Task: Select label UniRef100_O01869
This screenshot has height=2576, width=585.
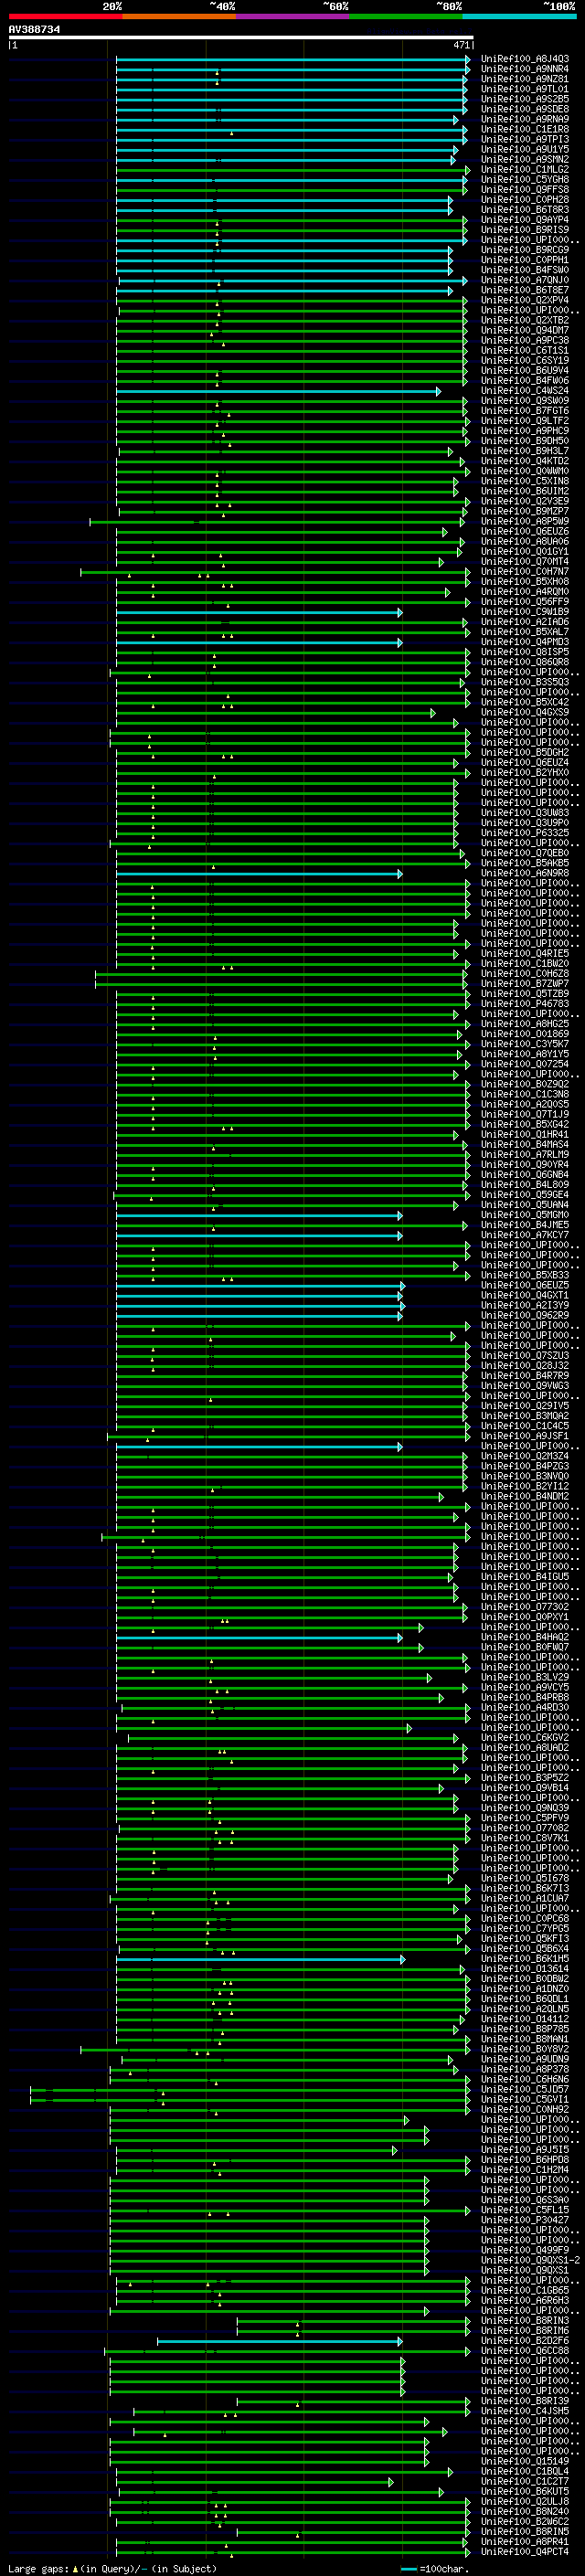Action: click(525, 1034)
